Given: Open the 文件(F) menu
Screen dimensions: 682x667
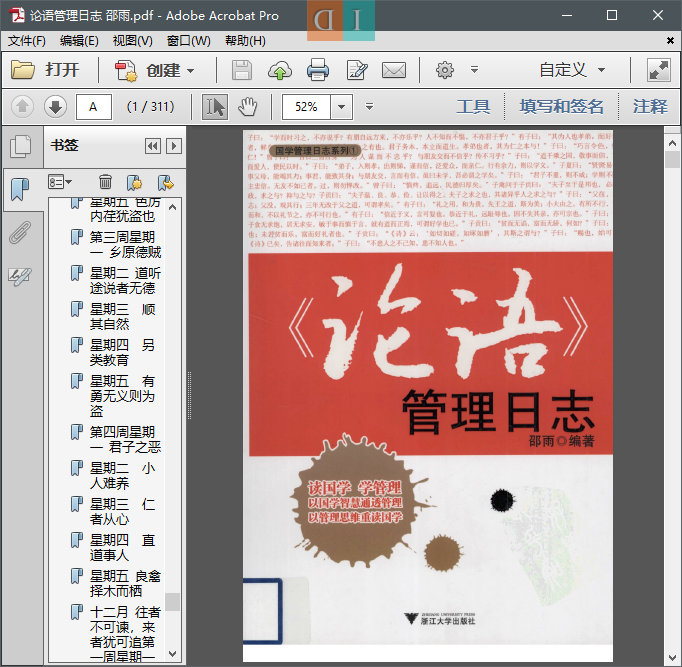Looking at the screenshot, I should (27, 41).
